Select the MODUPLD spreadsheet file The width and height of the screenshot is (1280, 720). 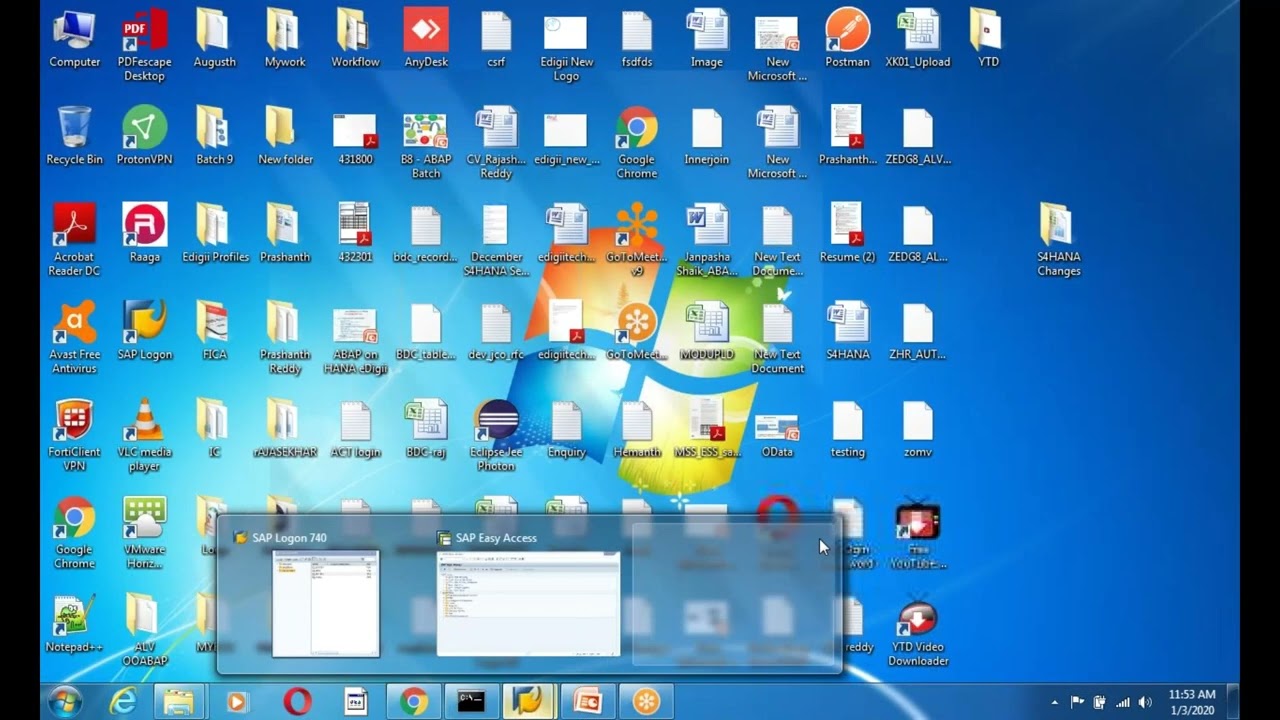pyautogui.click(x=706, y=332)
